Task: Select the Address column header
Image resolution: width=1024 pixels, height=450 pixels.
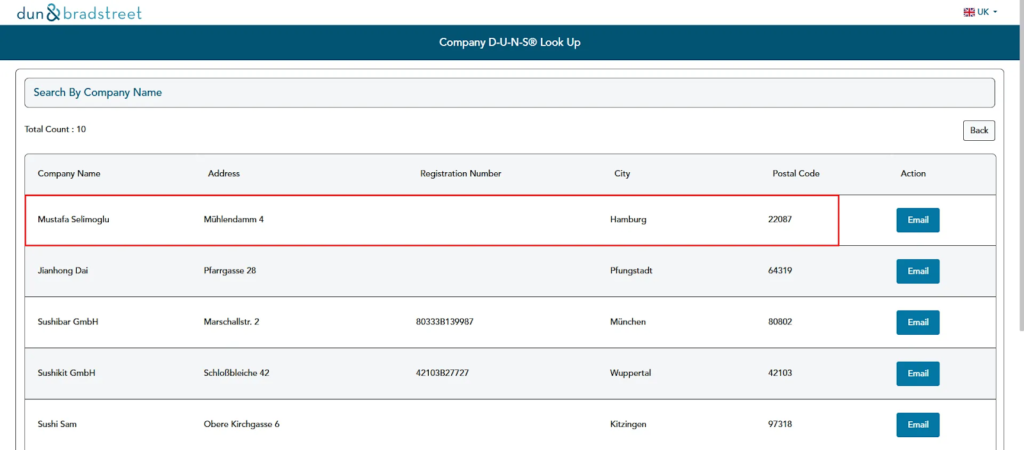Action: click(224, 174)
